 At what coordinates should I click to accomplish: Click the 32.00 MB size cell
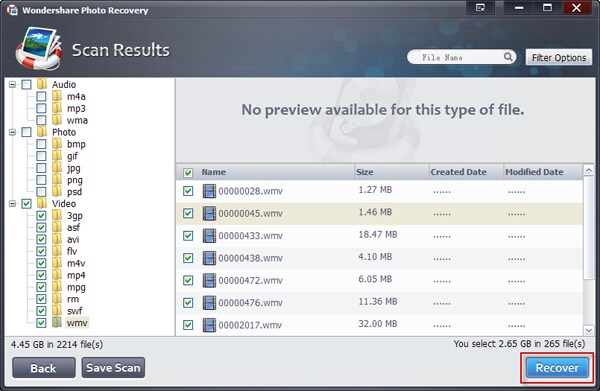[x=377, y=324]
